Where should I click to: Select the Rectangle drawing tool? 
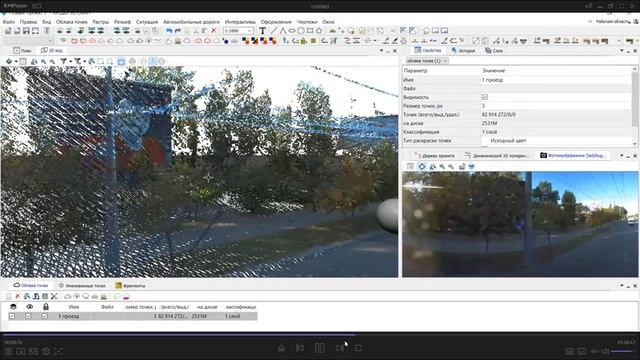tap(310, 31)
